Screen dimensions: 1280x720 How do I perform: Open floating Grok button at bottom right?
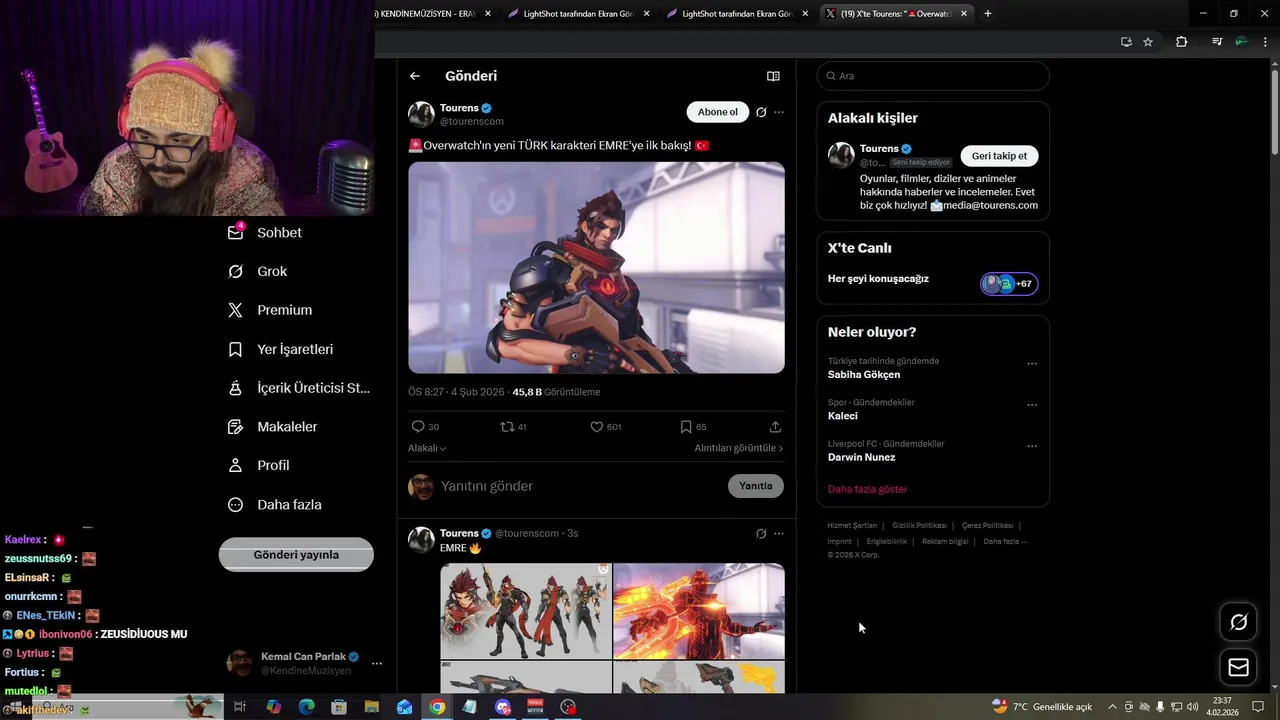click(x=1238, y=623)
